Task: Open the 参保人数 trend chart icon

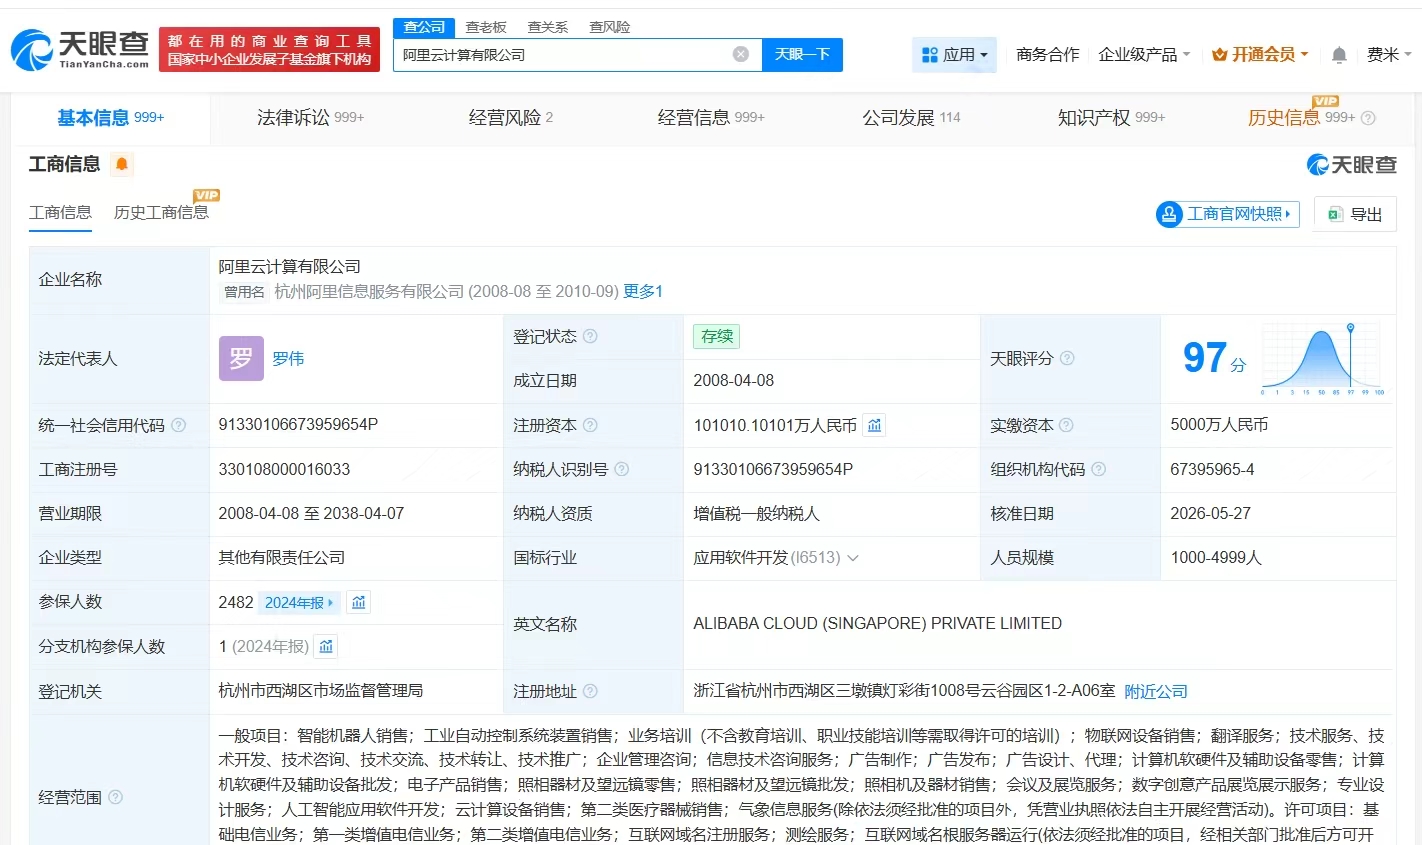Action: 359,602
